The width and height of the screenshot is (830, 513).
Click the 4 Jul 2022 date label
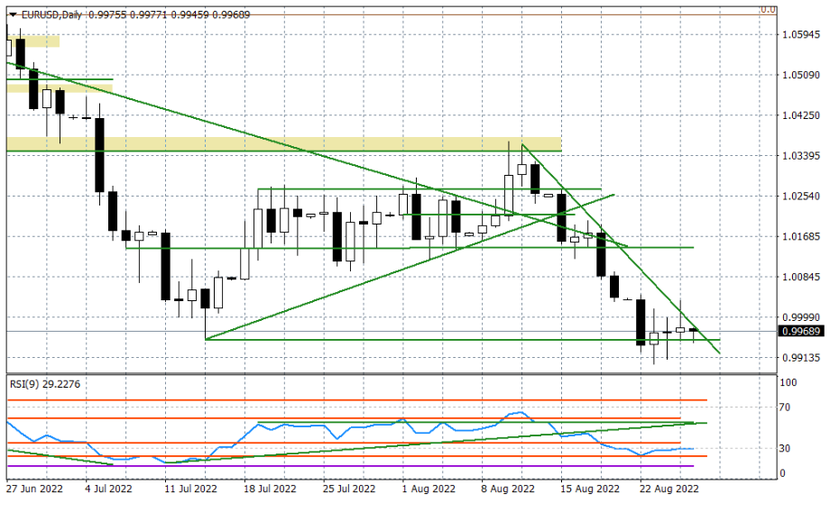(109, 489)
